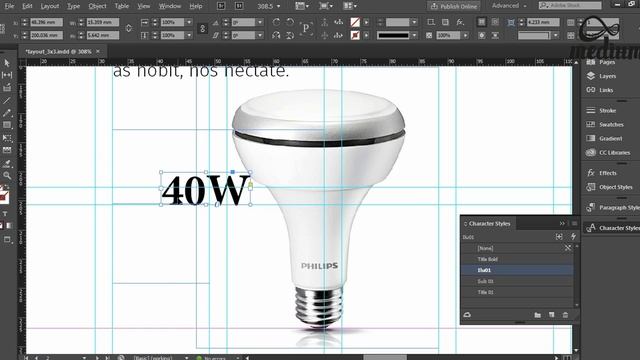Click the Publish Online button

(x=454, y=6)
